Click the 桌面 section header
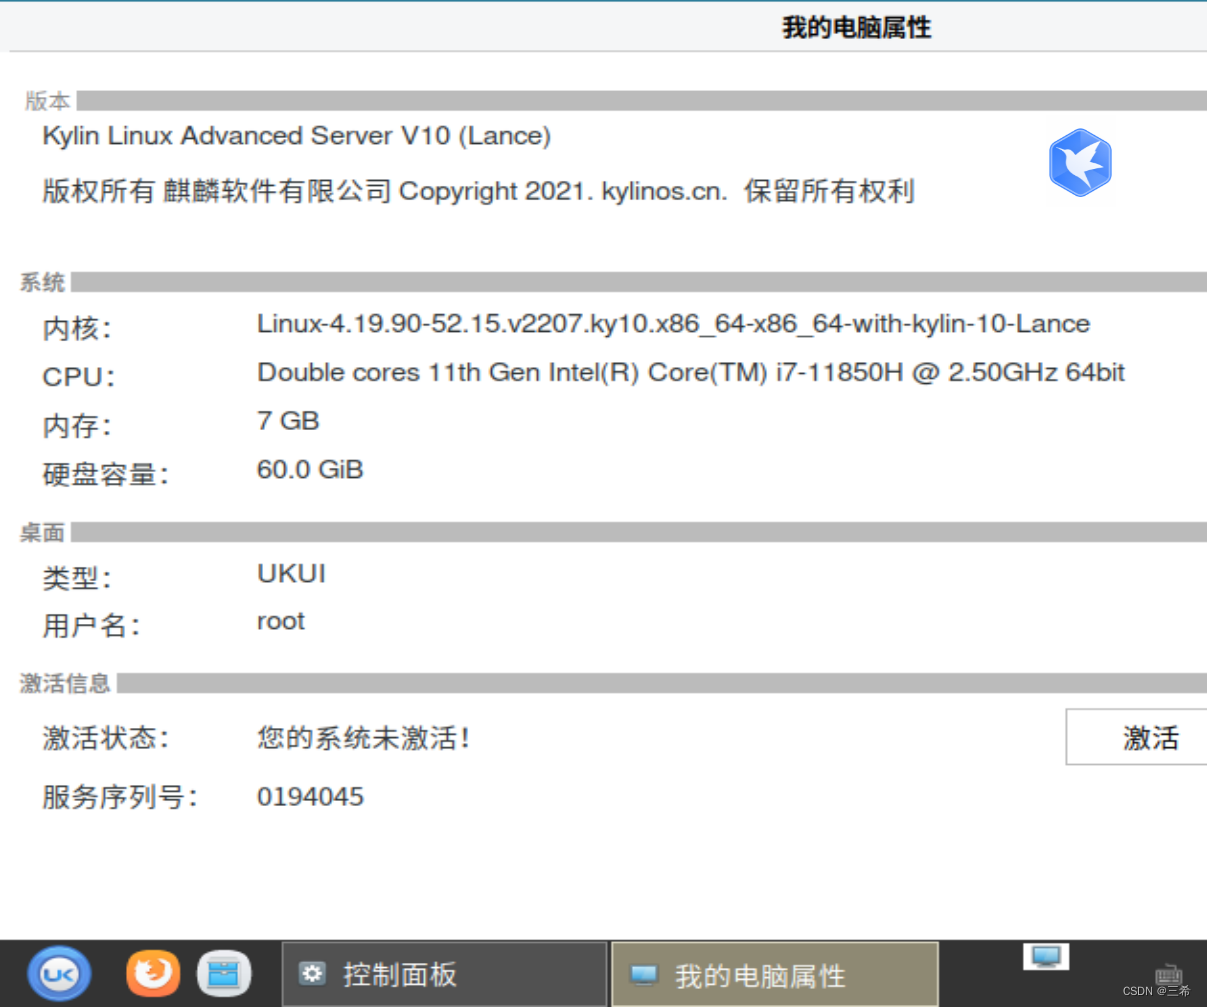 [42, 533]
